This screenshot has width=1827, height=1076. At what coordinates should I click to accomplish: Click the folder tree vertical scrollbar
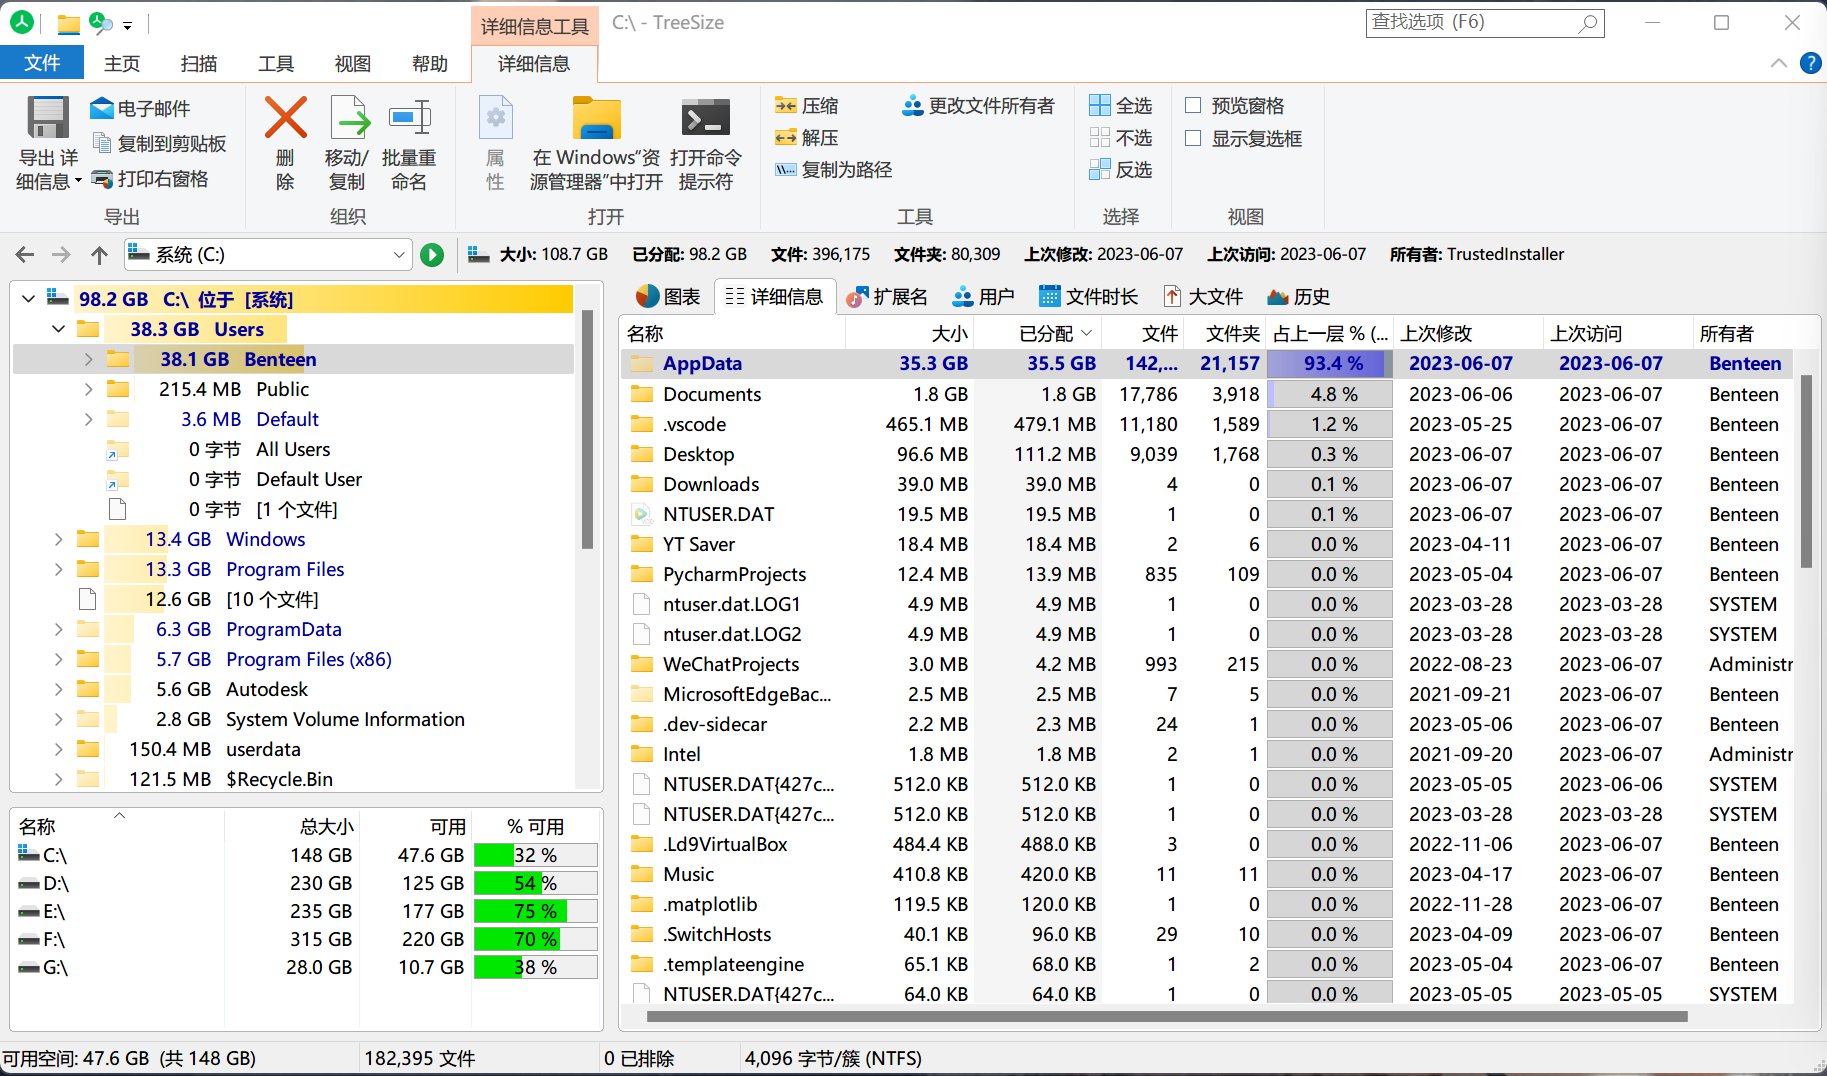(x=587, y=430)
